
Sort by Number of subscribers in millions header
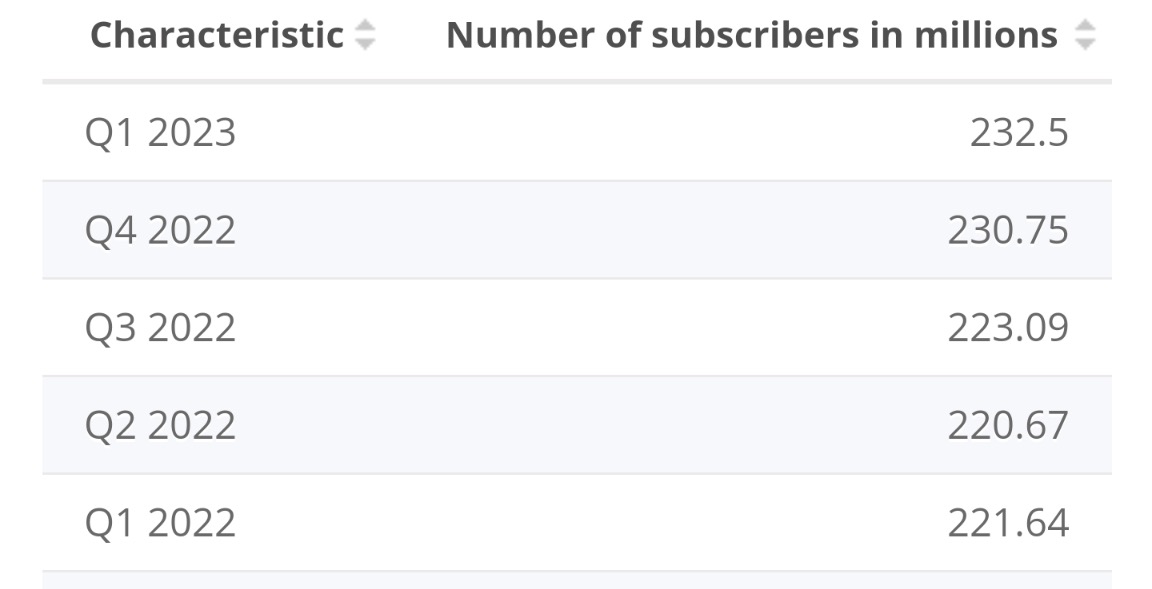click(751, 35)
